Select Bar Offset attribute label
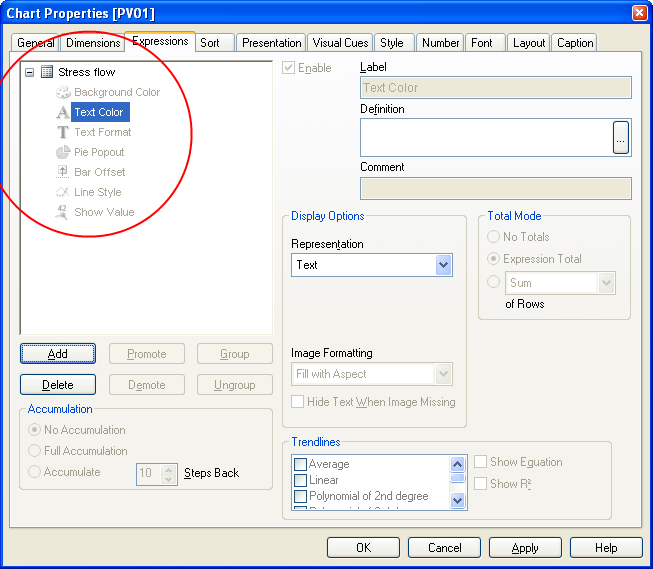Image resolution: width=653 pixels, height=569 pixels. click(100, 172)
